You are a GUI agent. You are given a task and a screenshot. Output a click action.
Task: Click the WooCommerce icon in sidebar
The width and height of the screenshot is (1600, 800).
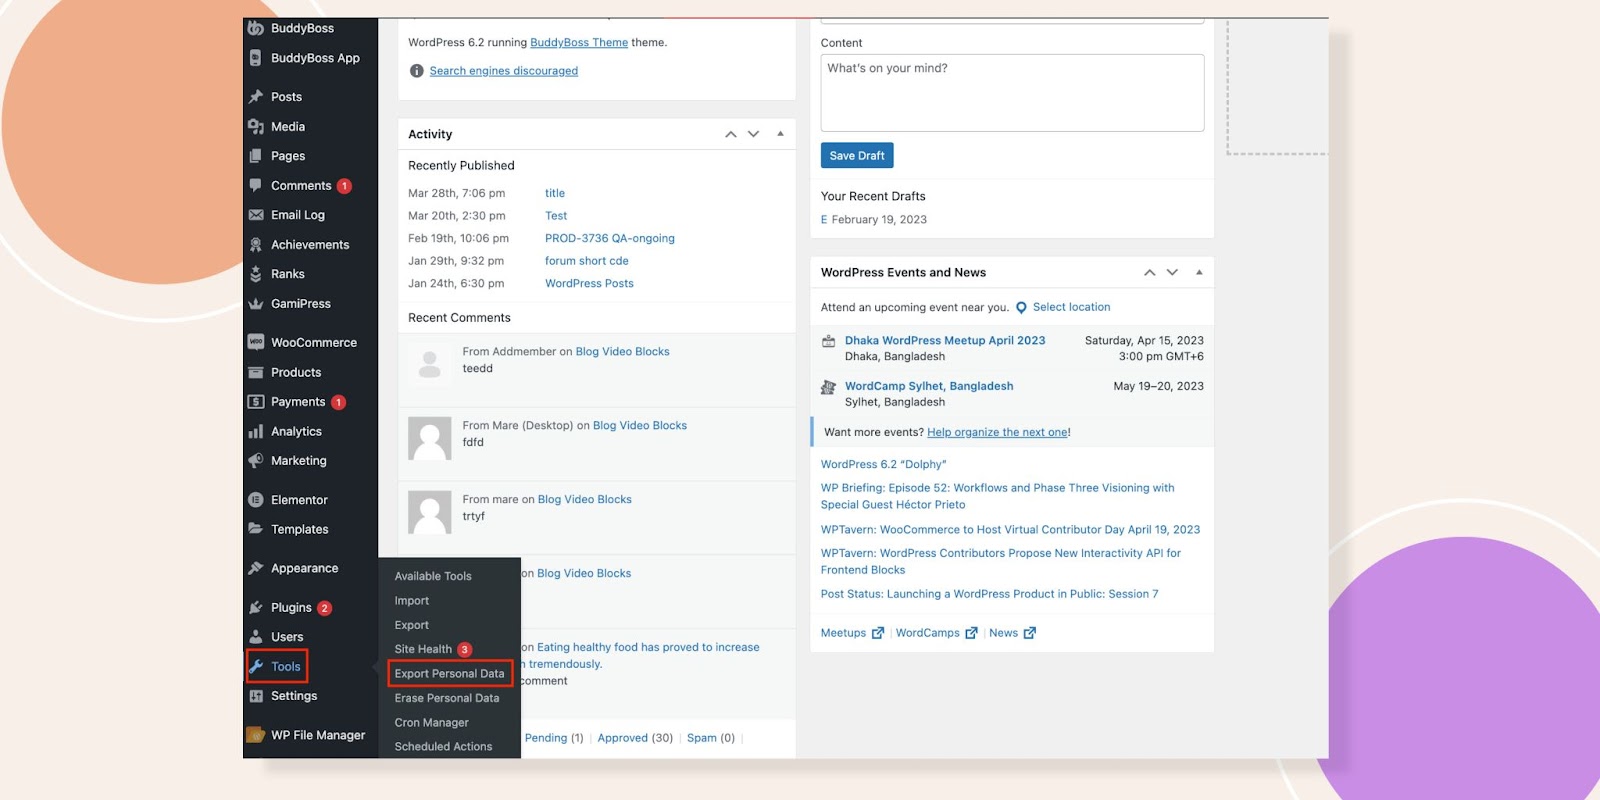(x=256, y=342)
